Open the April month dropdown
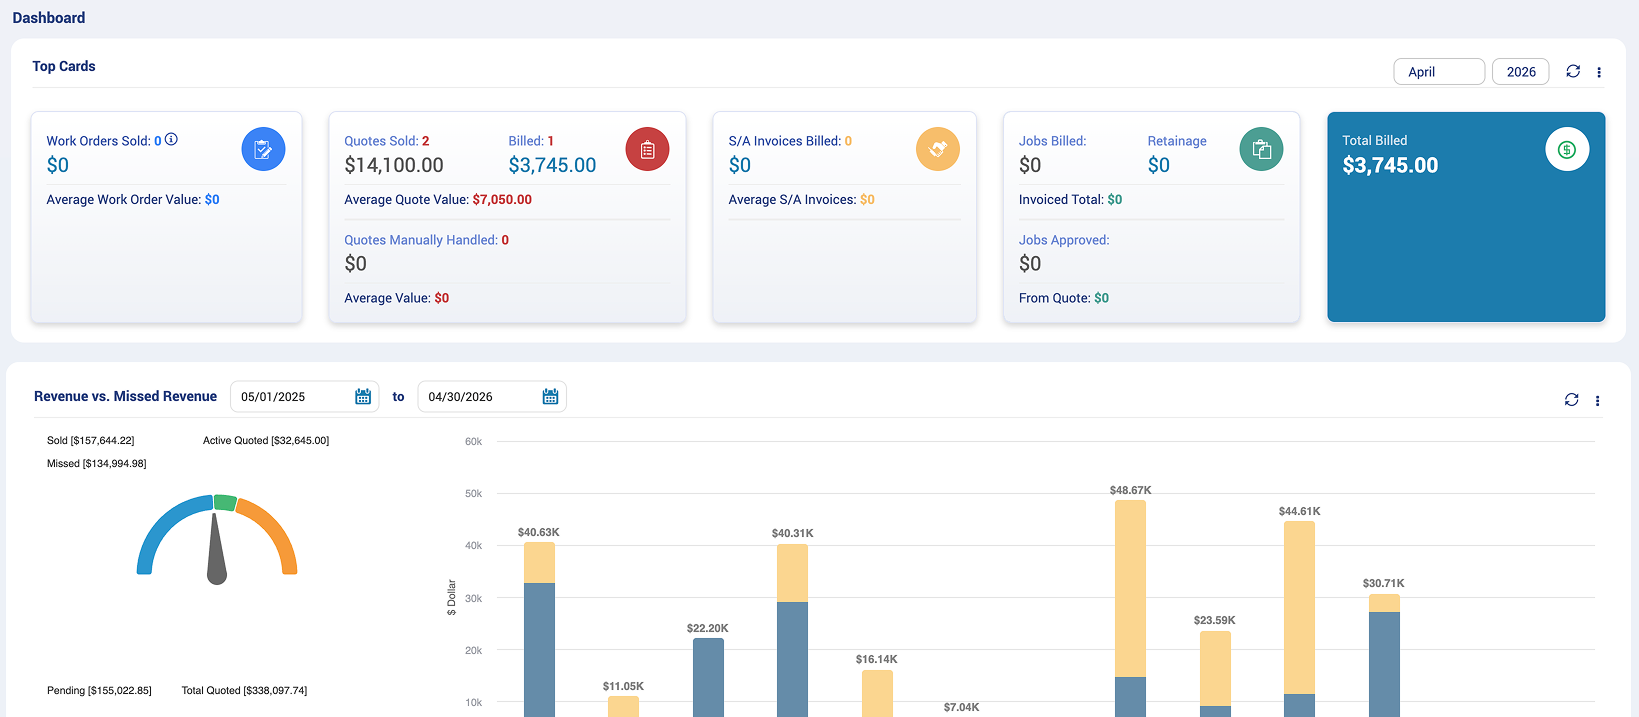The image size is (1639, 717). [1439, 72]
